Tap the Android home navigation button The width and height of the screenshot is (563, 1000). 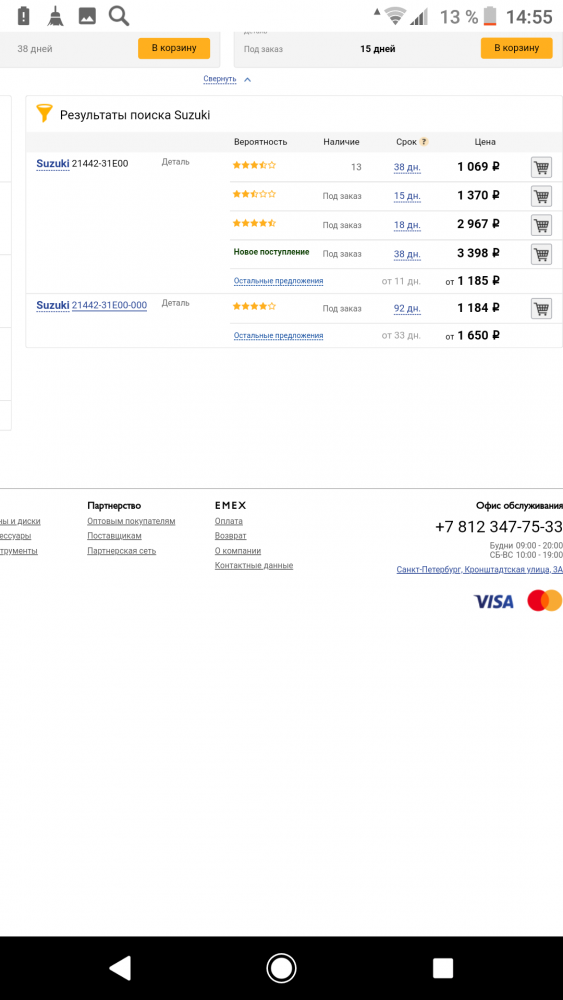[281, 968]
